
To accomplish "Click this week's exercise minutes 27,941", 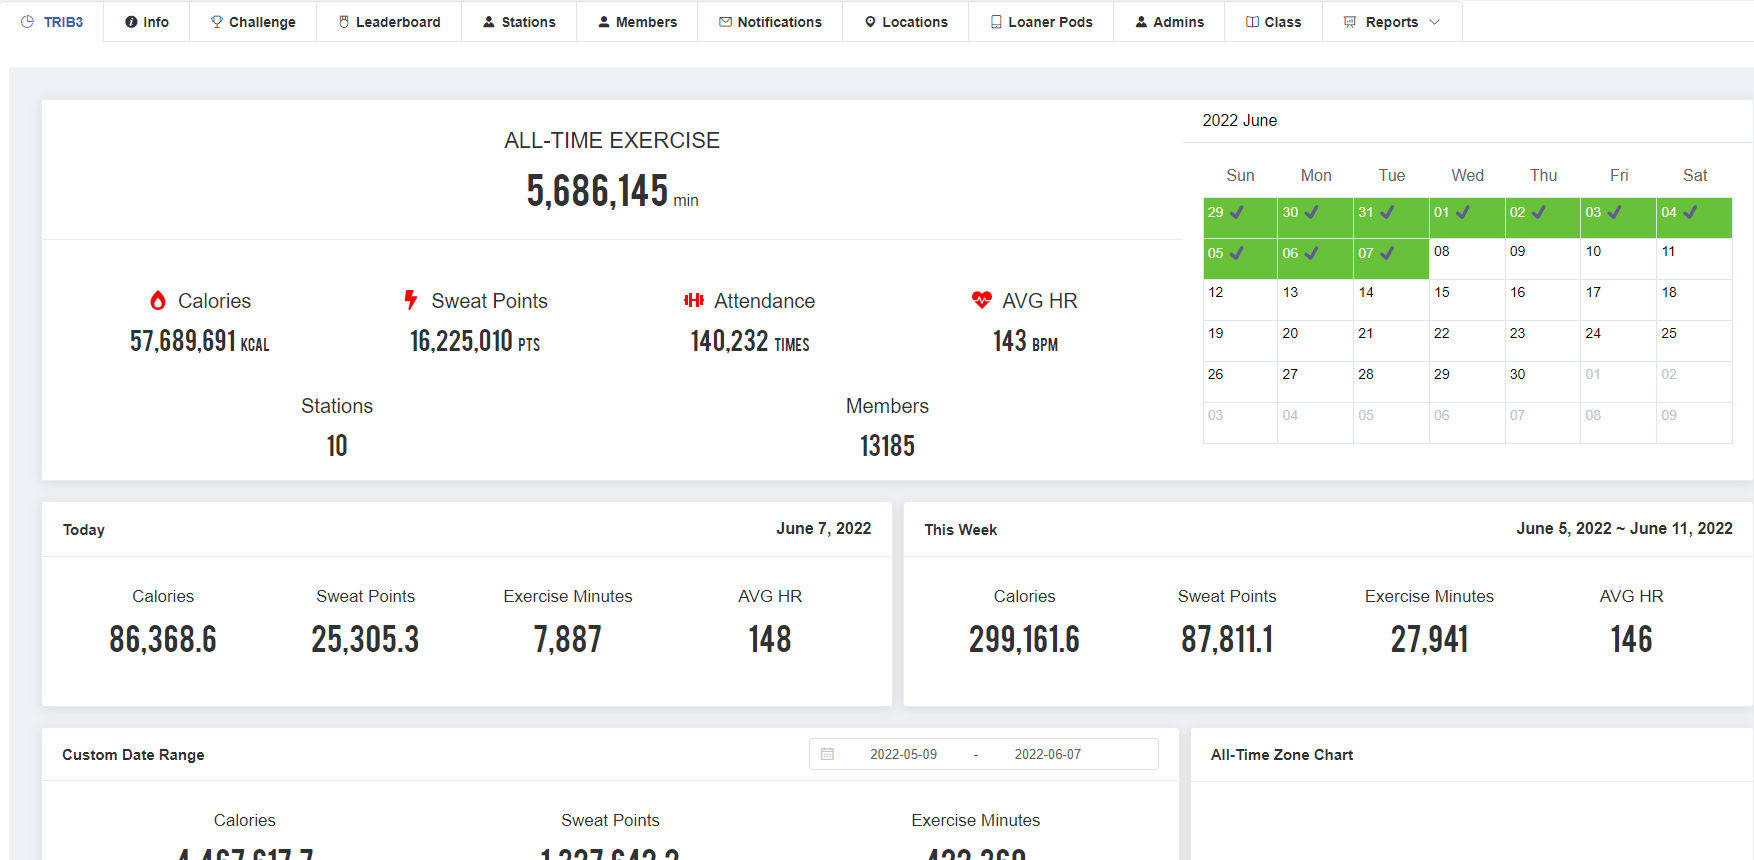I will (1429, 639).
